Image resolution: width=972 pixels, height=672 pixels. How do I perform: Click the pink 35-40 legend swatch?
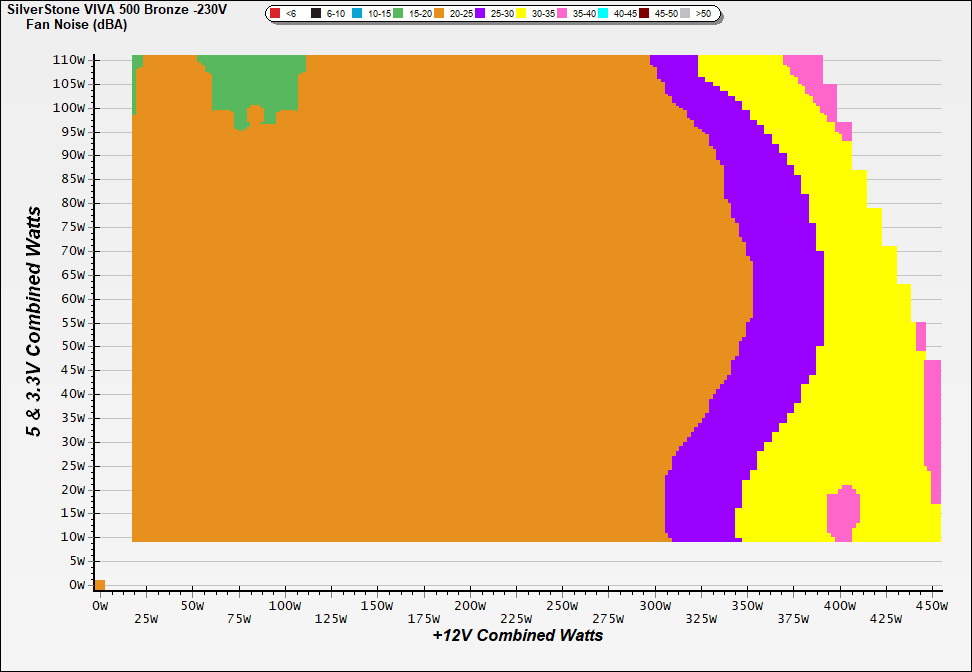562,14
